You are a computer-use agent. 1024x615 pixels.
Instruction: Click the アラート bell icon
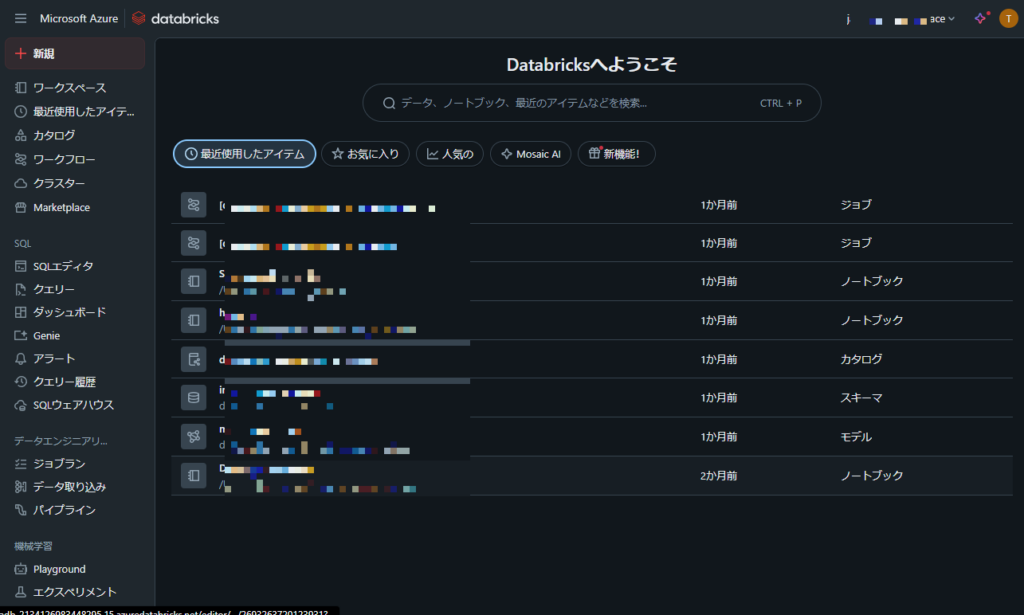[x=21, y=358]
